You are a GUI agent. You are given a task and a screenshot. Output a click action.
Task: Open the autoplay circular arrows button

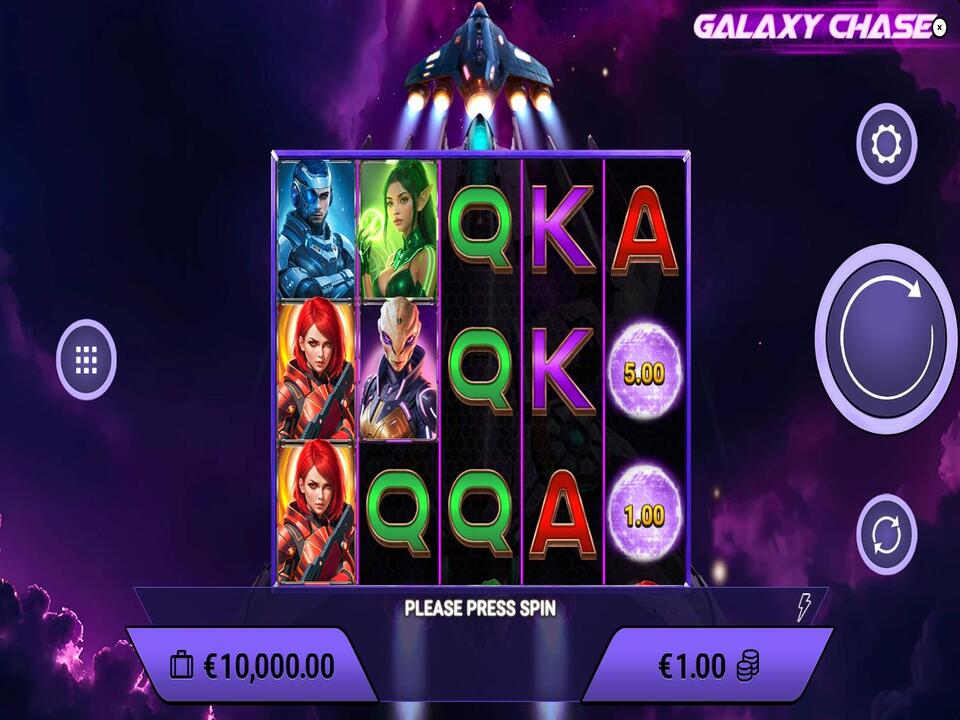(886, 534)
